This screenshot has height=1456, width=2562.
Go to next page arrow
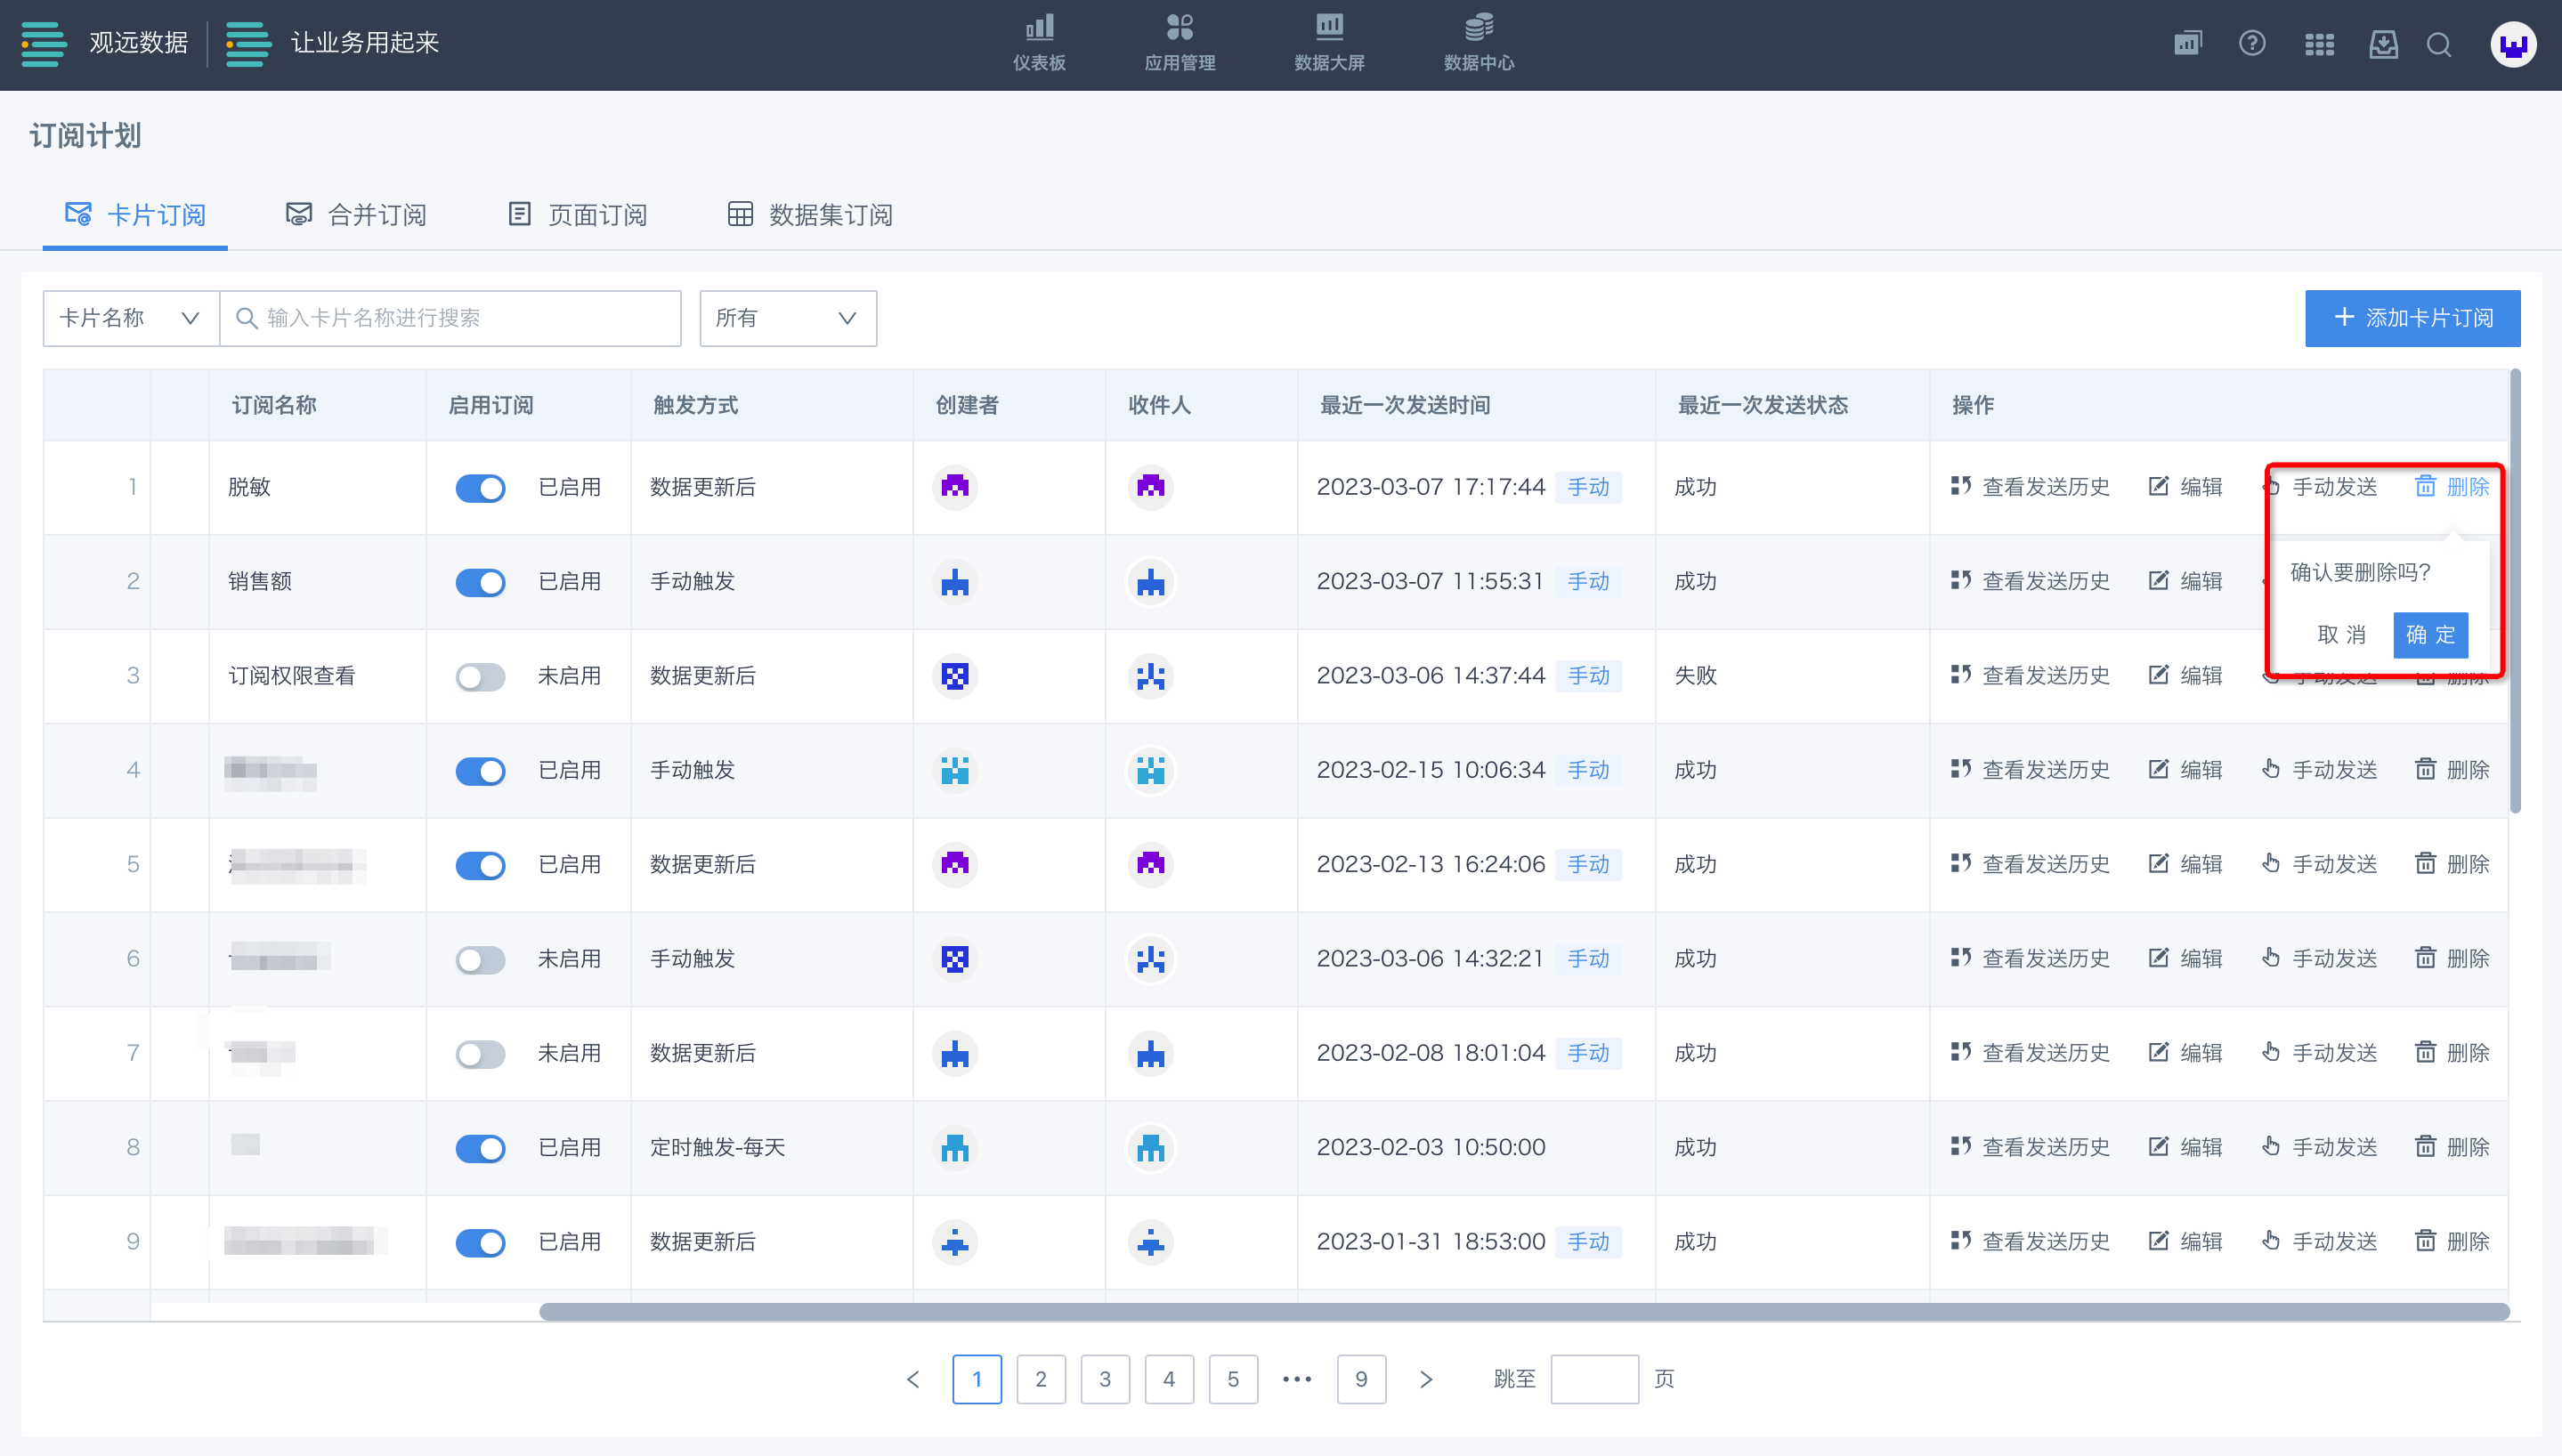click(1426, 1379)
